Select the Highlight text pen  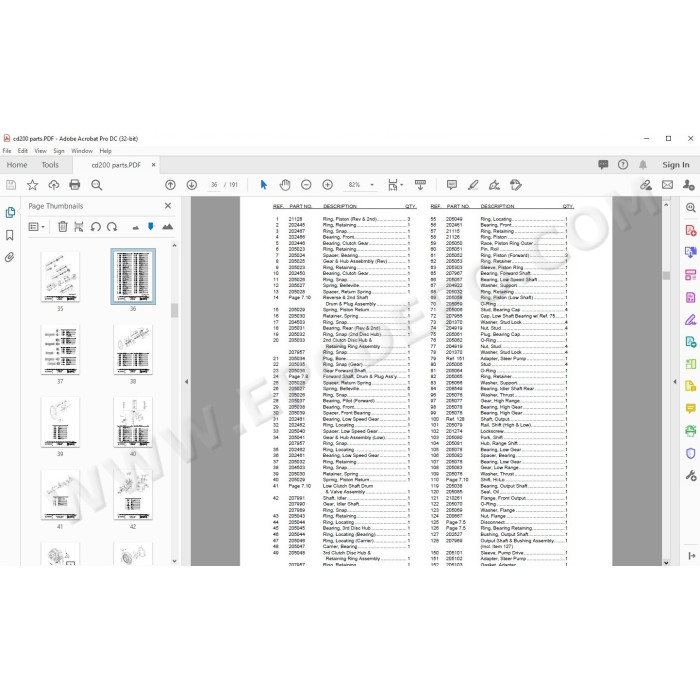[473, 185]
